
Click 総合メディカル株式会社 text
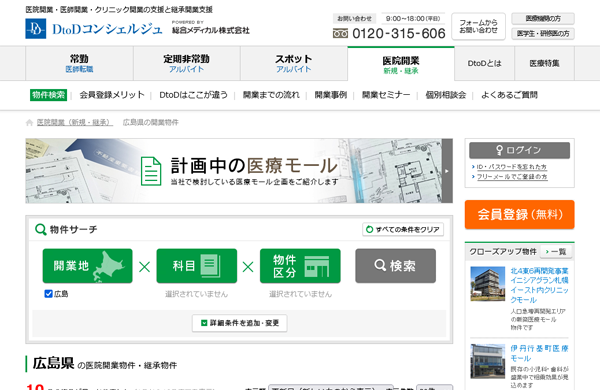coord(210,30)
